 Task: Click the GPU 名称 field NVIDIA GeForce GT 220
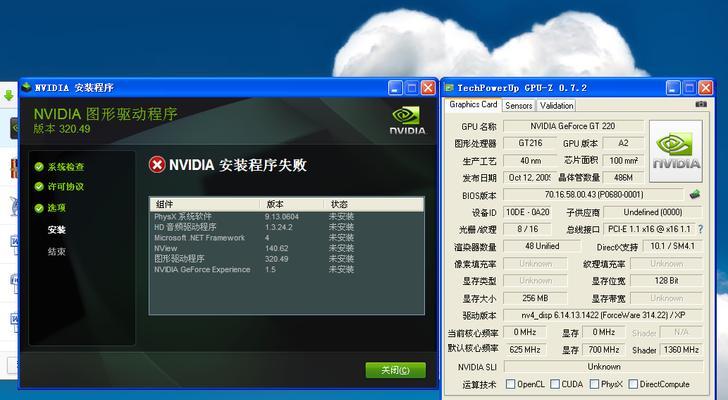tap(573, 126)
